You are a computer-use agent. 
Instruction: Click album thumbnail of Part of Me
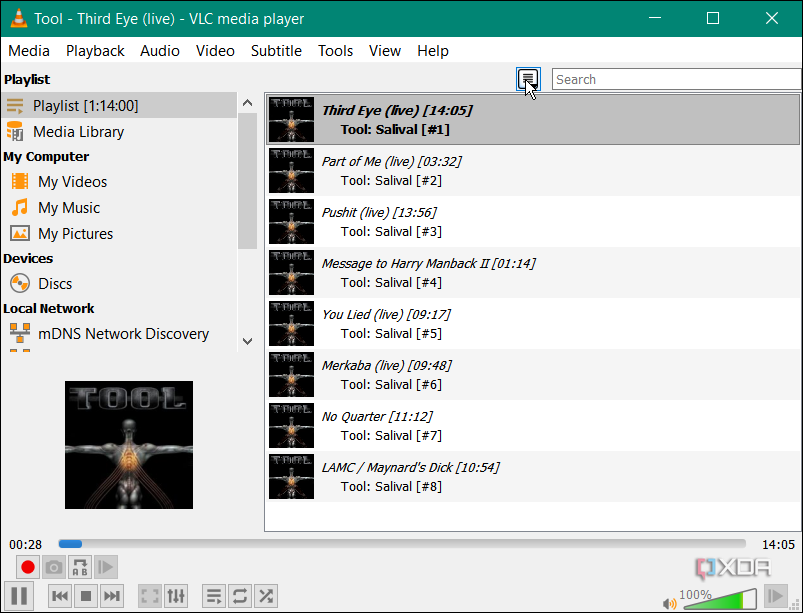point(291,171)
